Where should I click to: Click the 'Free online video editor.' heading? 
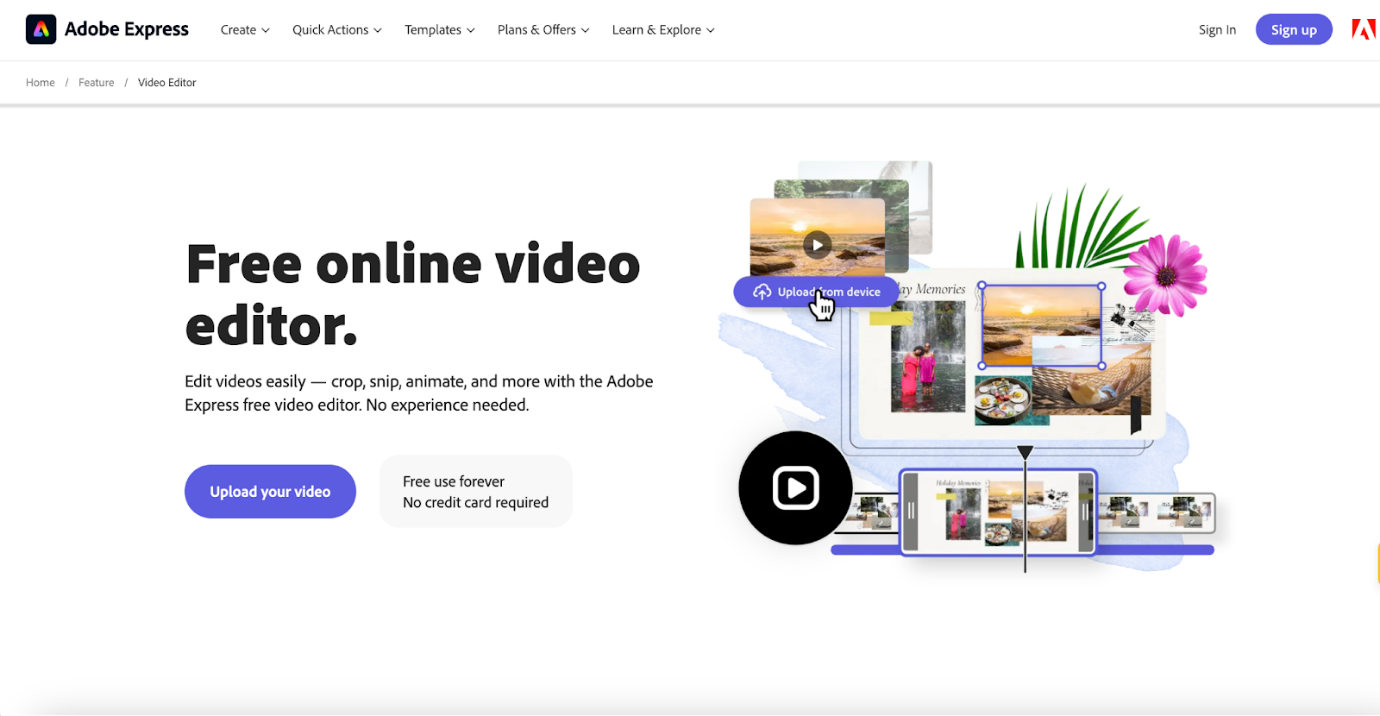[413, 294]
